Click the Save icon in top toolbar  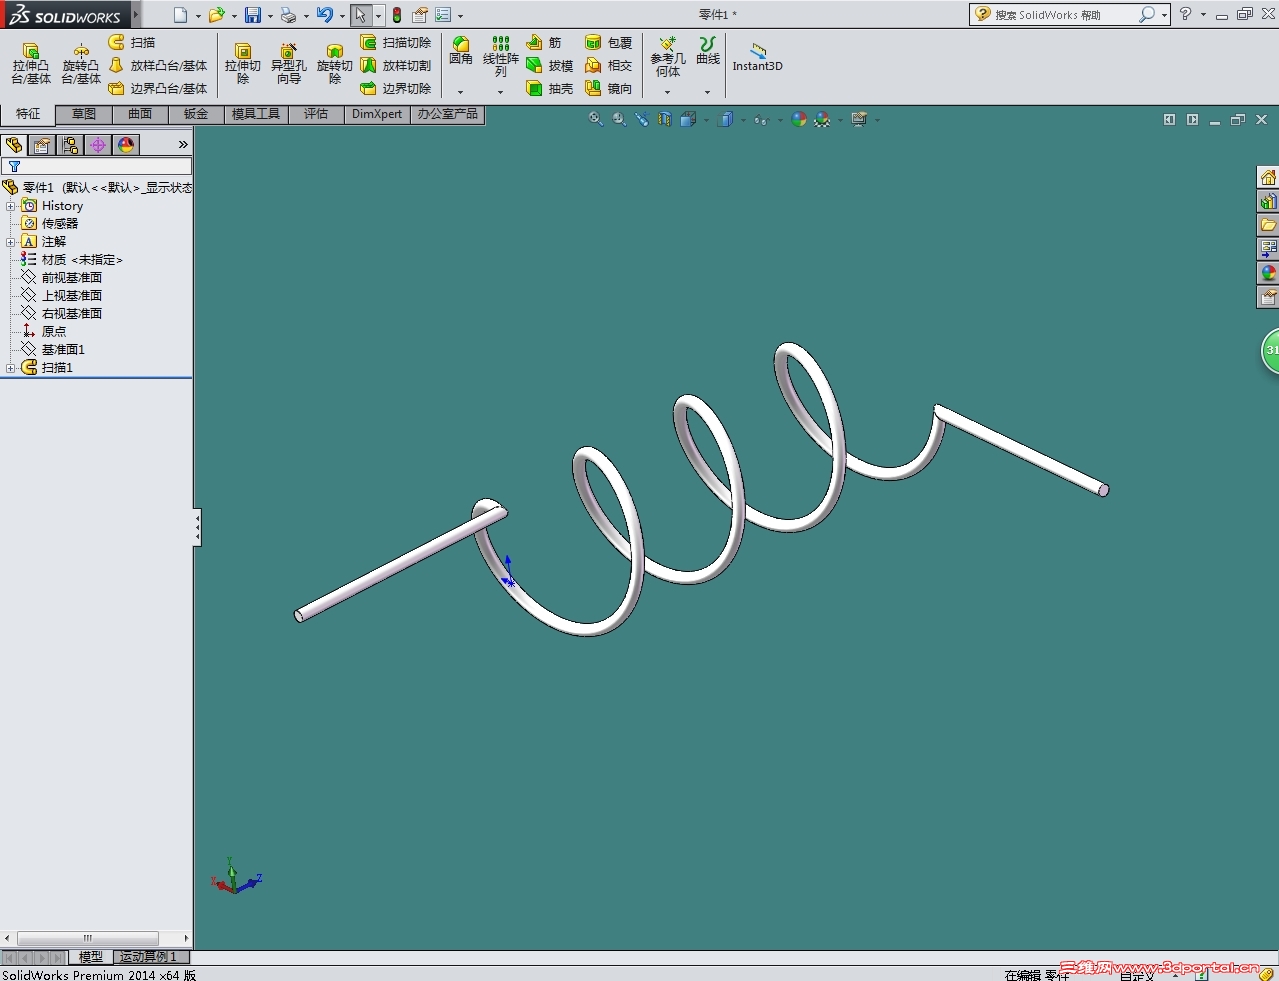pyautogui.click(x=253, y=15)
